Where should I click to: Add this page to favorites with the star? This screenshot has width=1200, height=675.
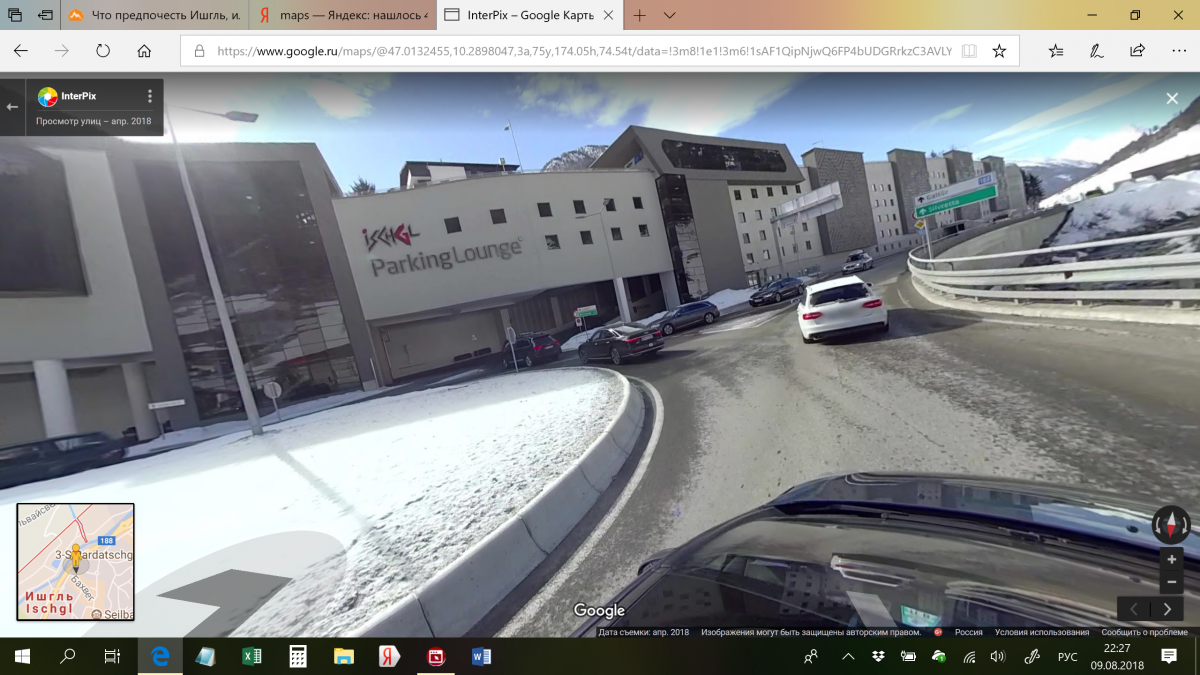tap(999, 51)
